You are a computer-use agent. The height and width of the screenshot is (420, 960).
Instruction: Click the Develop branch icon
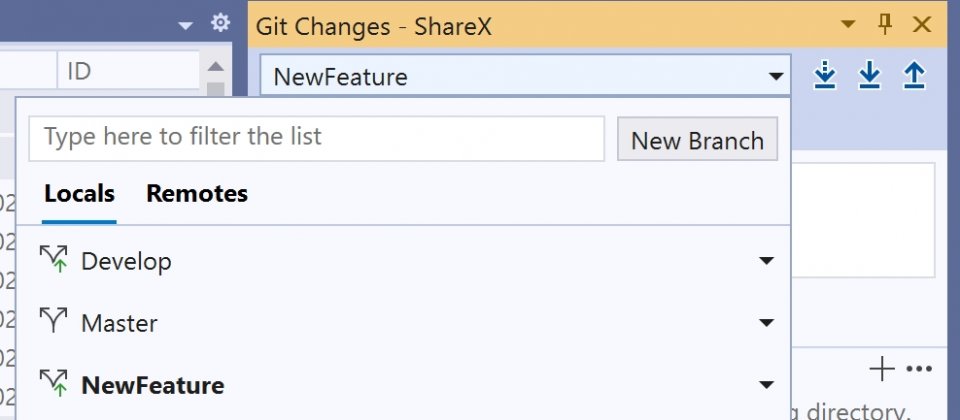[53, 260]
